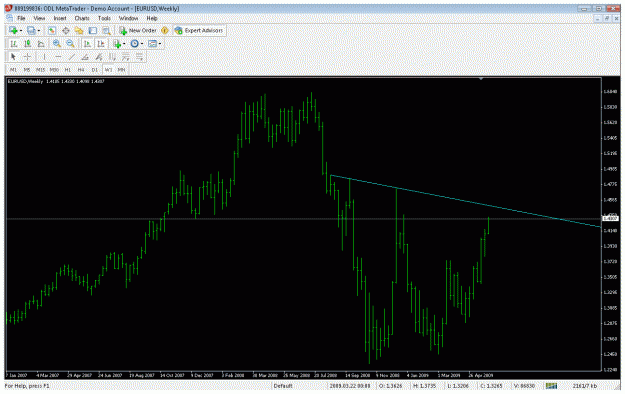The image size is (625, 394).
Task: Toggle Chart Shift option
Action: point(101,44)
